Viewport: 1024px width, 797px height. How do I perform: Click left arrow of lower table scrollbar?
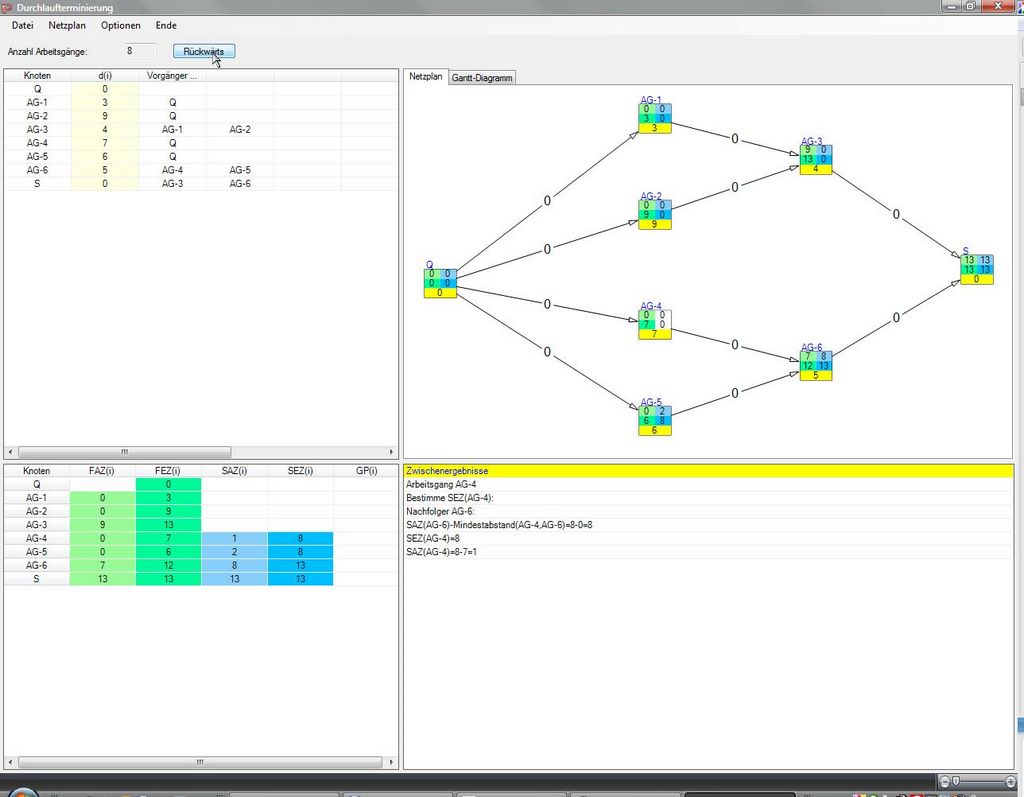click(x=10, y=762)
